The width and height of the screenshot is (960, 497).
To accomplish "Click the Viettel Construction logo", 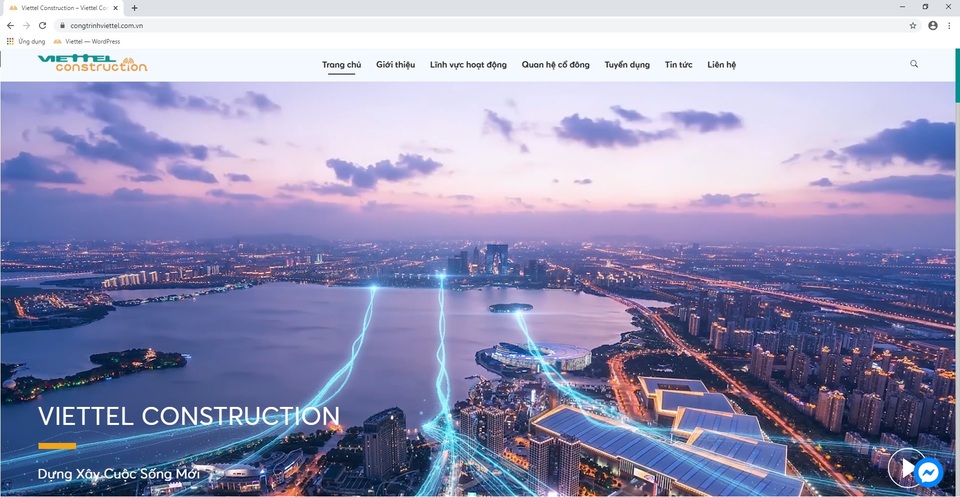I will click(92, 64).
